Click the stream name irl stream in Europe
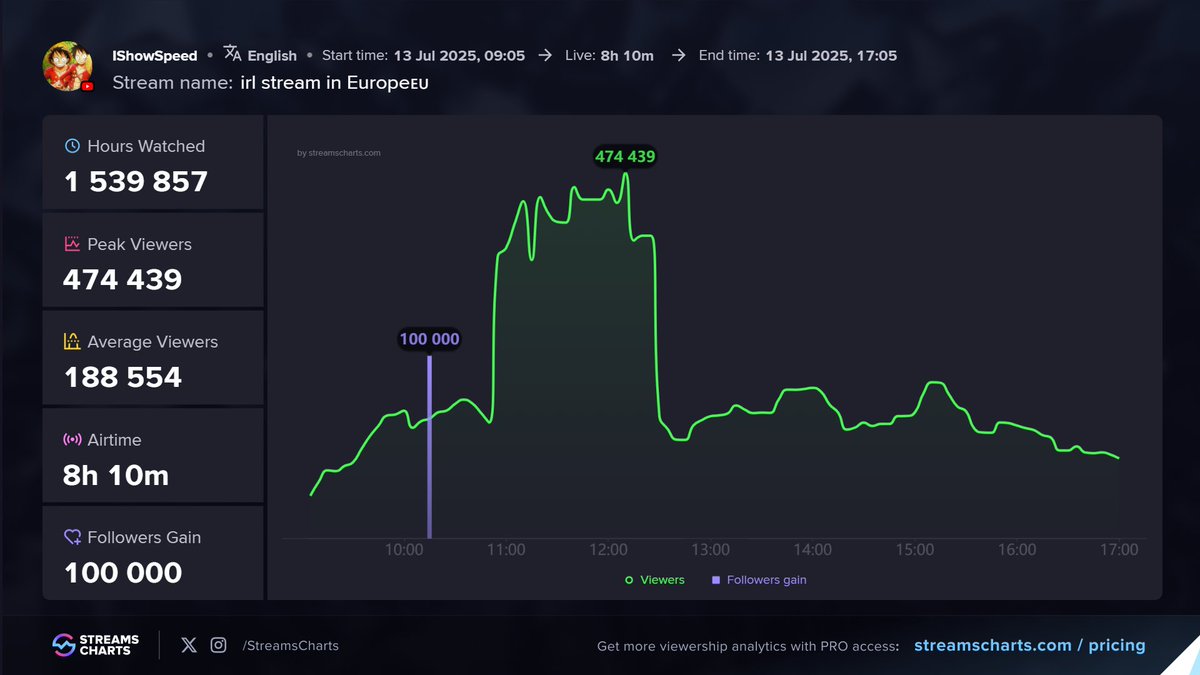 [335, 83]
